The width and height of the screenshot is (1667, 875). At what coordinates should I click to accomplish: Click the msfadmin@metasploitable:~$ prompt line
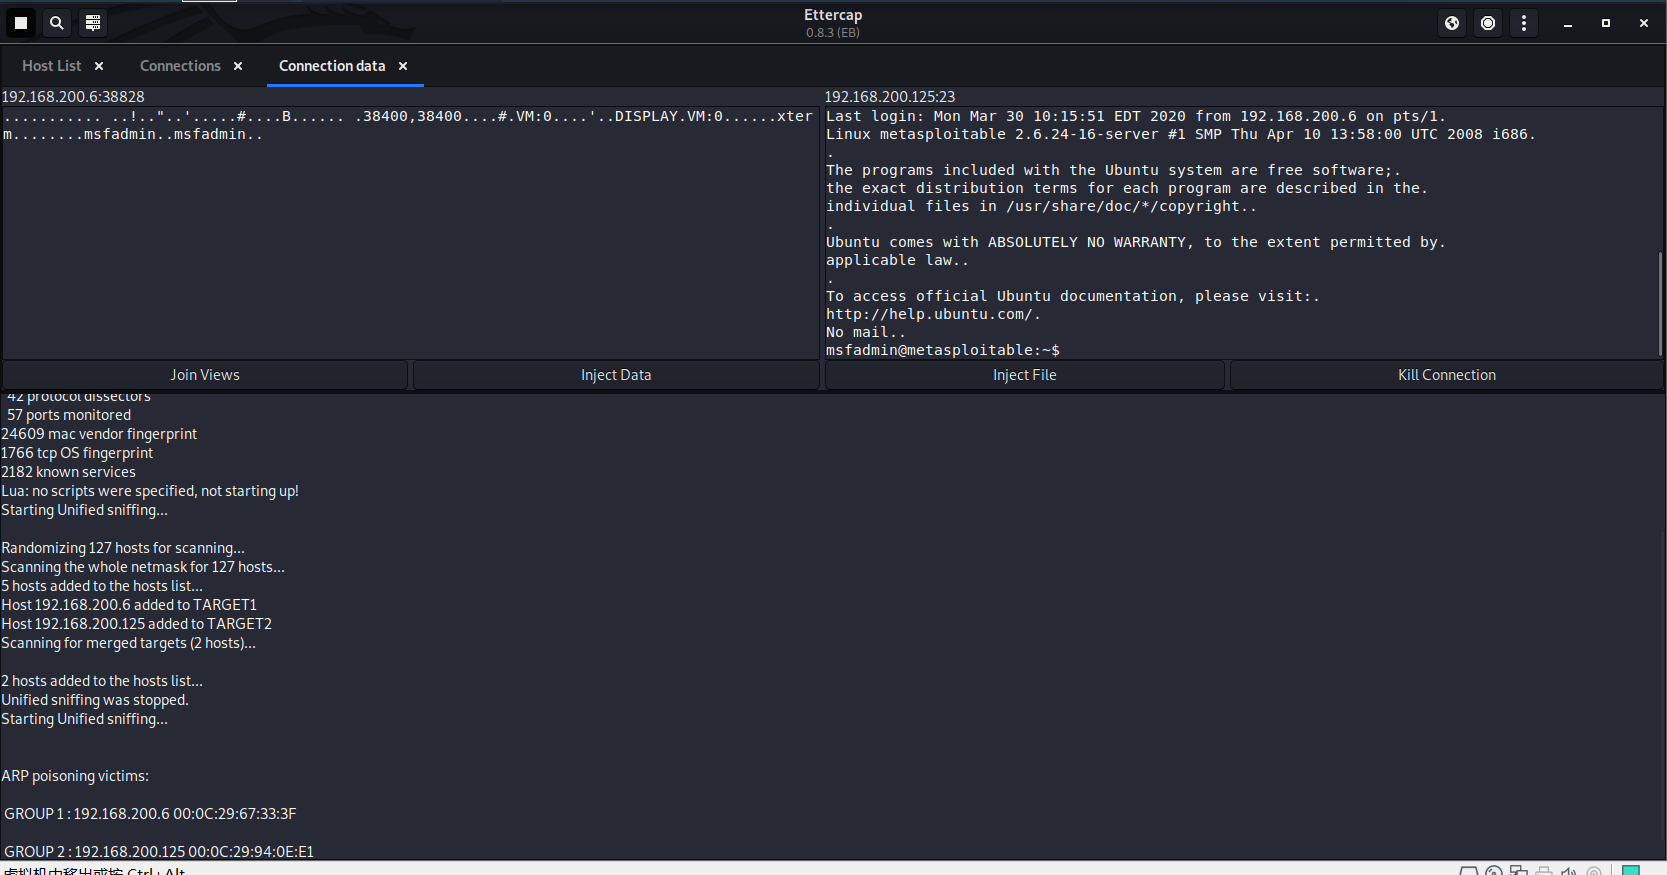943,350
